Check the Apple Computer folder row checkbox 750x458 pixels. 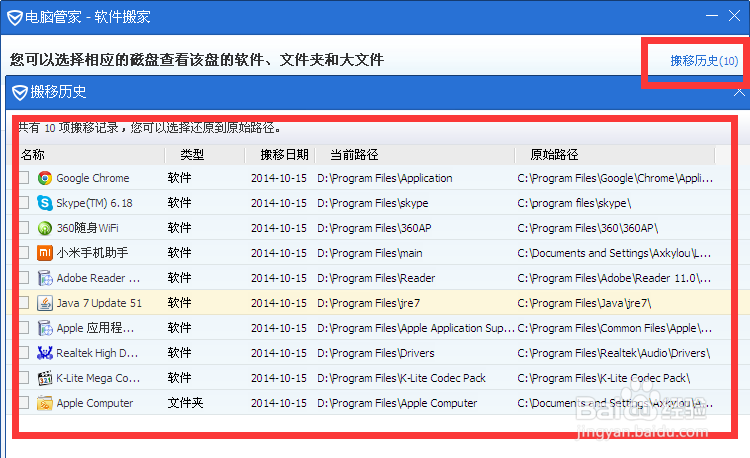23,403
